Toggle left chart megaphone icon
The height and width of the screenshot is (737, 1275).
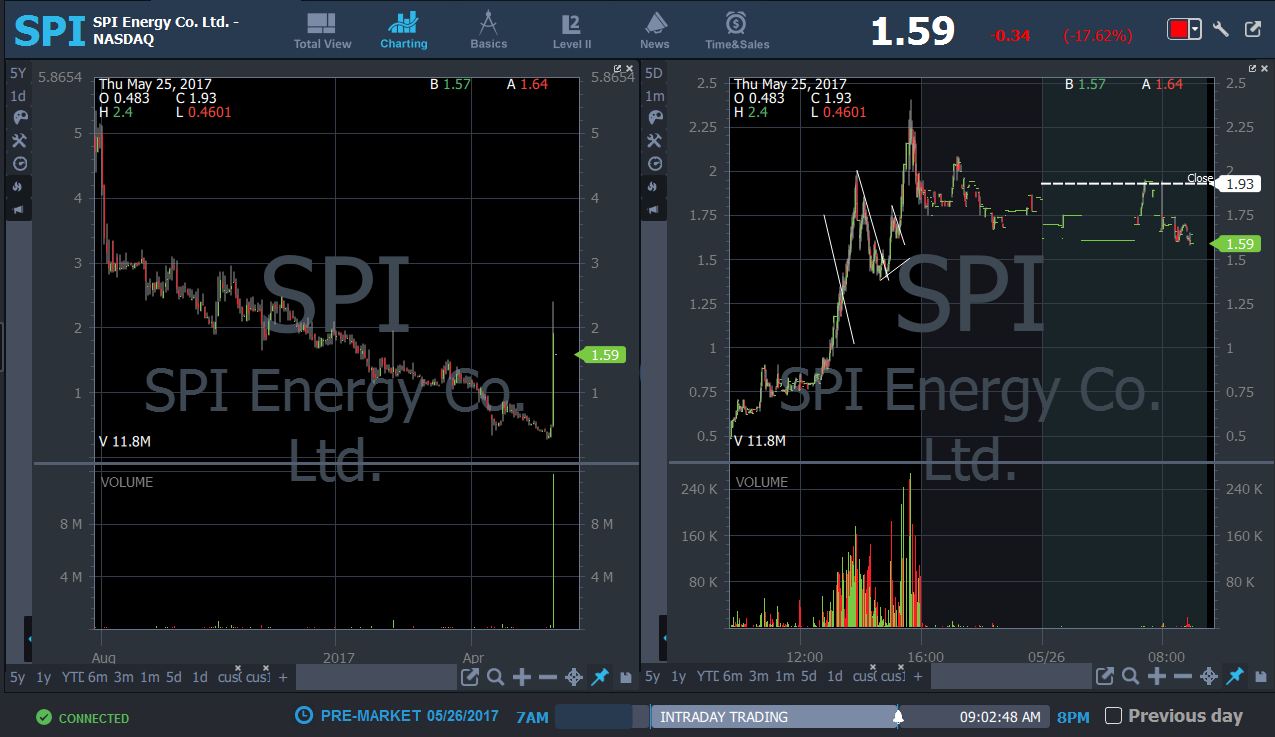[20, 209]
